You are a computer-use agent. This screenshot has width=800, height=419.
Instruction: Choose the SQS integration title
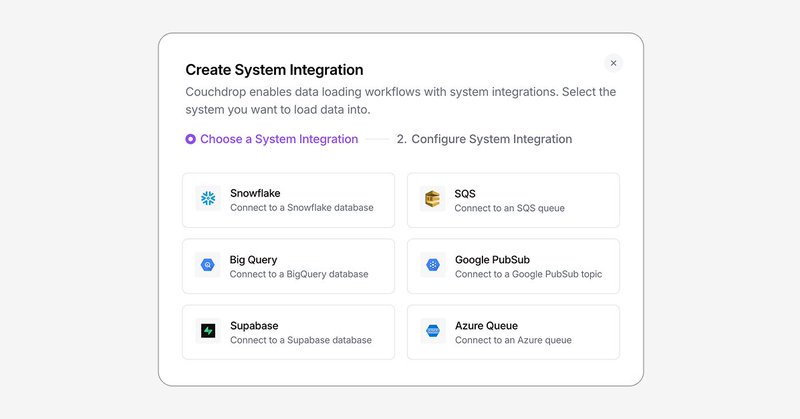pyautogui.click(x=465, y=193)
